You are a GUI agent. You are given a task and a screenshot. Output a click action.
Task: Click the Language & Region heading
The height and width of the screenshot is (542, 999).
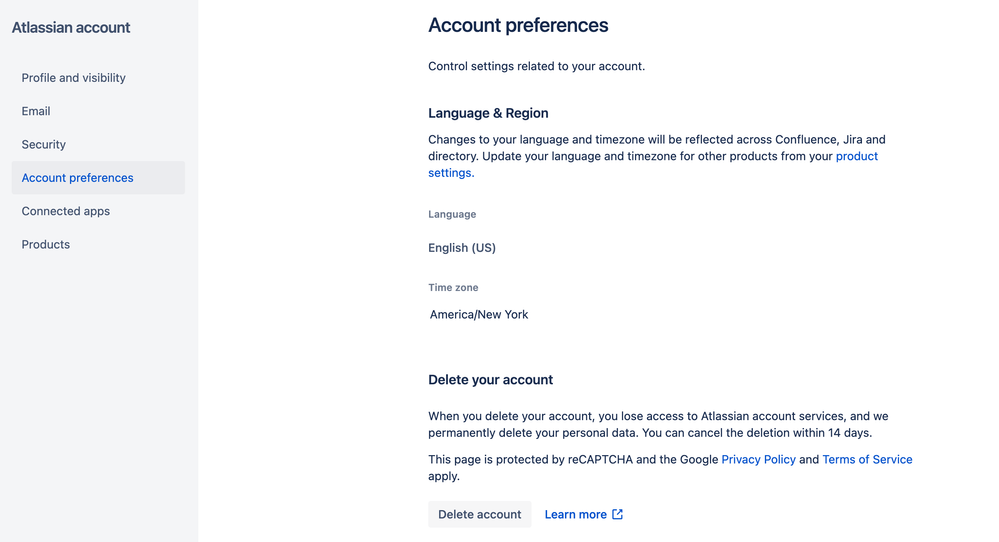488,113
